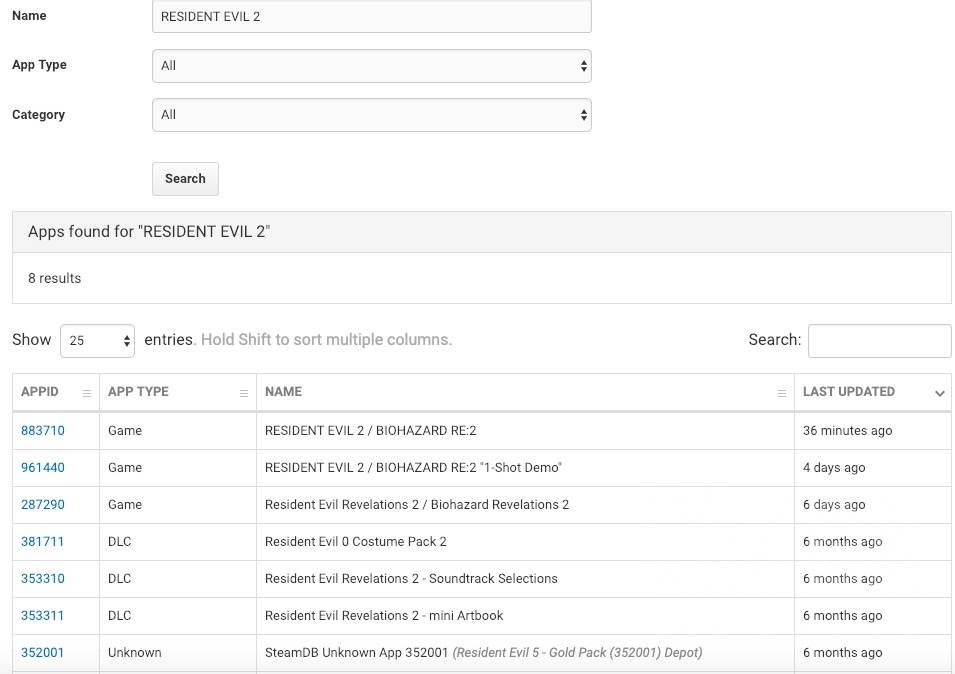Open app ID 961440 link
This screenshot has height=674, width=955.
[43, 468]
